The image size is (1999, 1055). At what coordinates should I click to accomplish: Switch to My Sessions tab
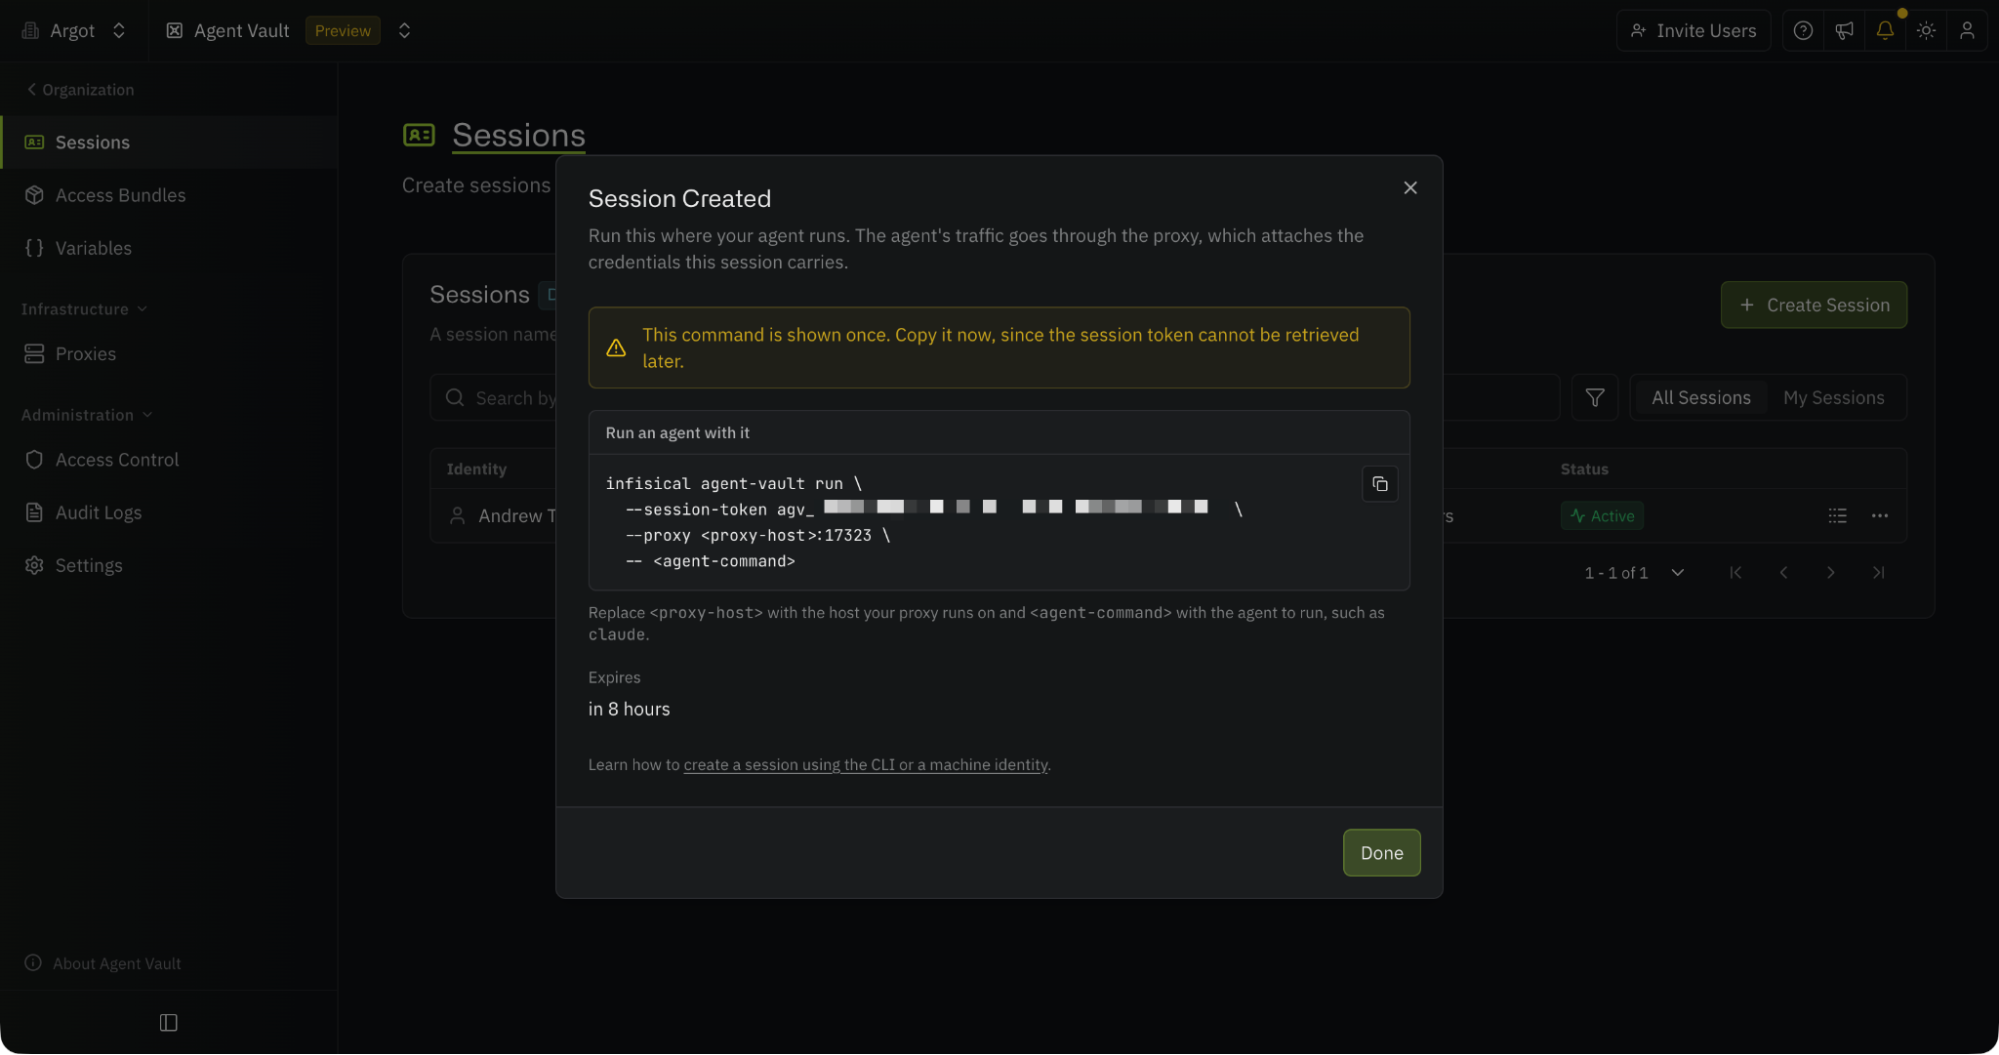tap(1833, 398)
